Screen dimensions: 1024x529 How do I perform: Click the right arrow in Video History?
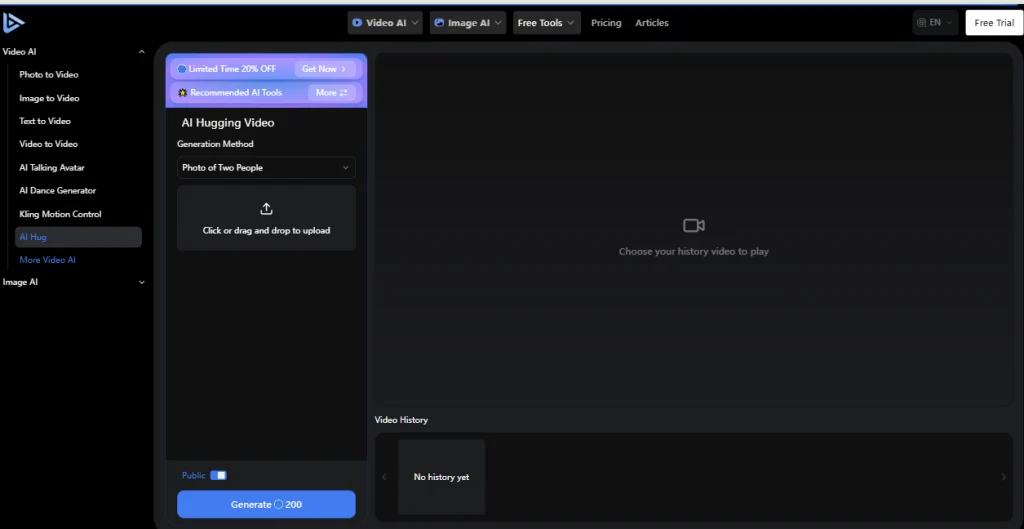coord(1003,477)
